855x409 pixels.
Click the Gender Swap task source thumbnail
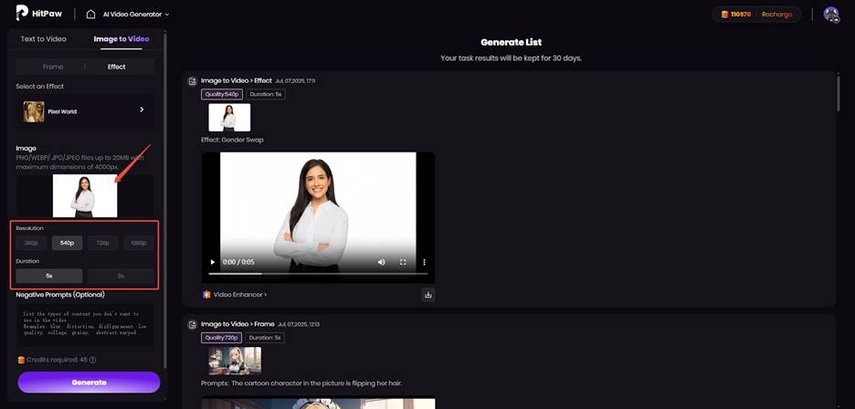pos(230,117)
